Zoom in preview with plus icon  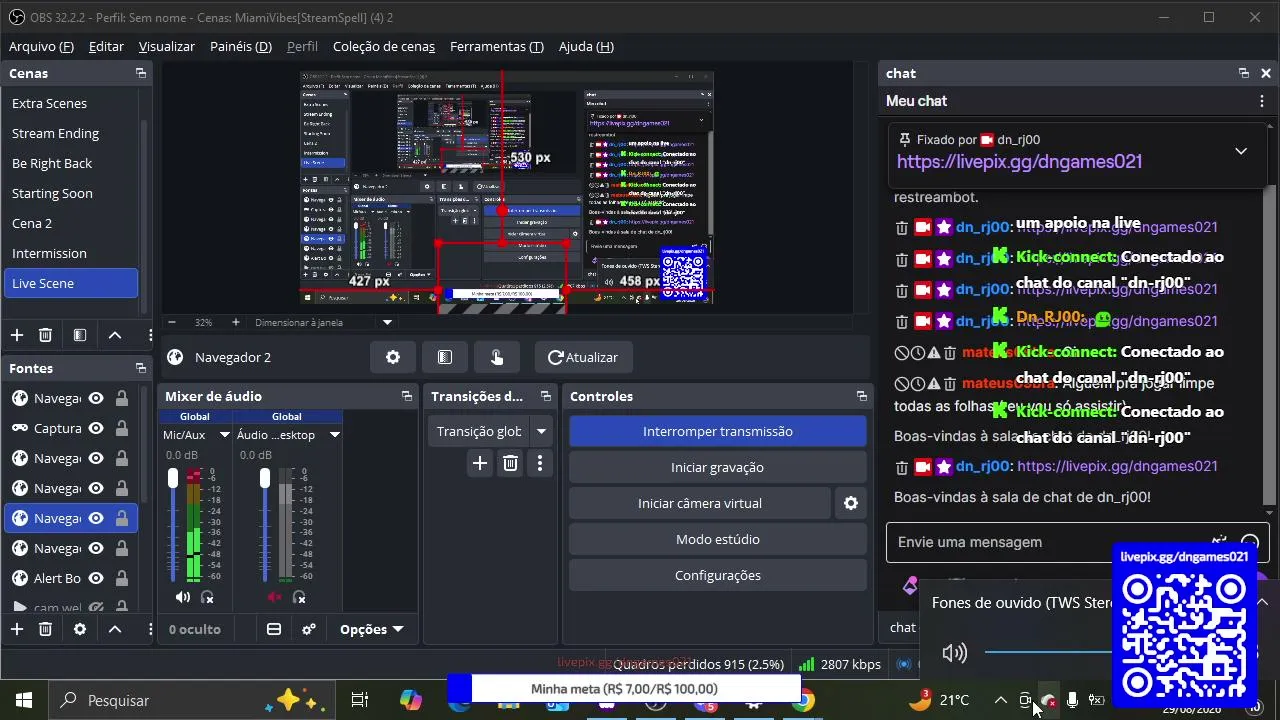(236, 322)
